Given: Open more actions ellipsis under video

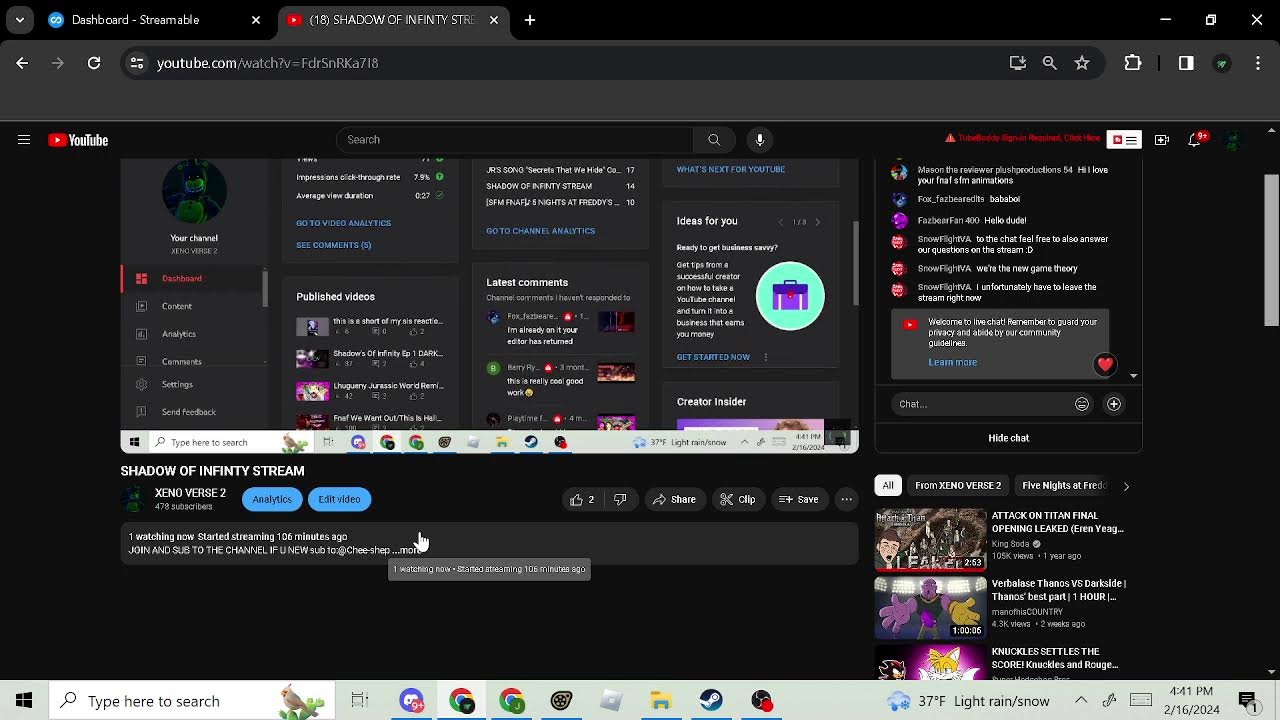Looking at the screenshot, I should (x=846, y=499).
